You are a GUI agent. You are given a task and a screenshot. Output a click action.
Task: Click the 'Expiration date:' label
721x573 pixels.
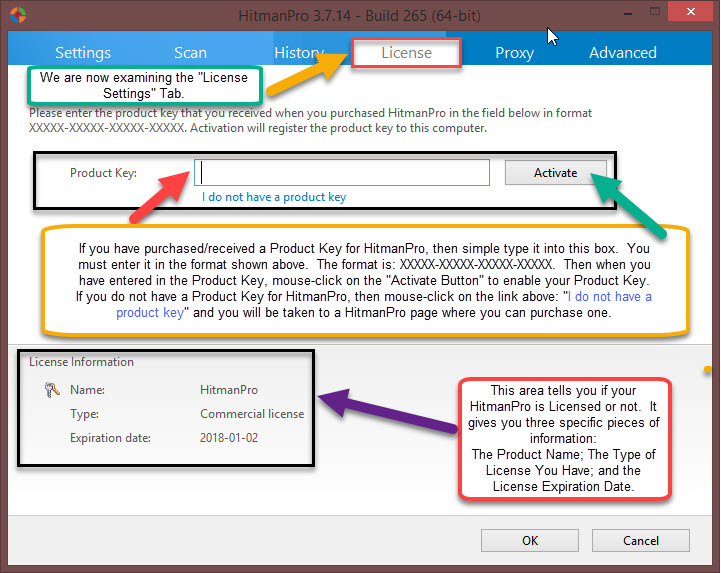click(x=110, y=438)
